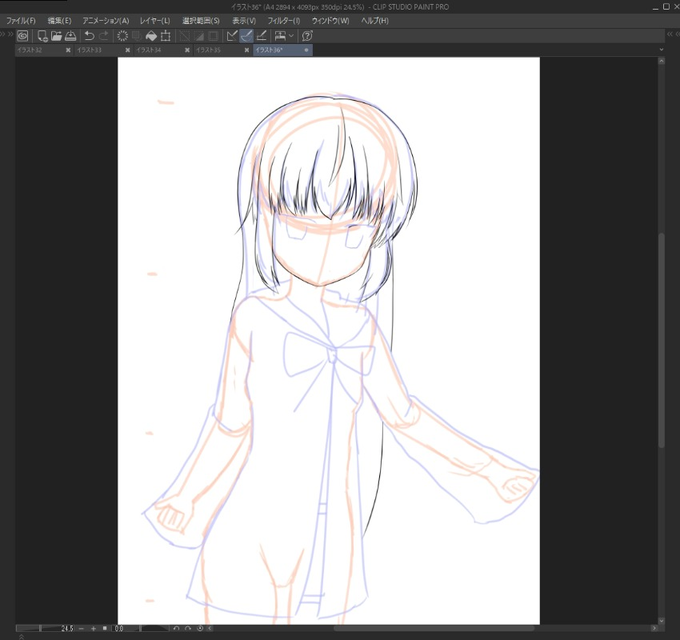
Task: Click the Scale/Rotate transform icon
Action: (165, 36)
